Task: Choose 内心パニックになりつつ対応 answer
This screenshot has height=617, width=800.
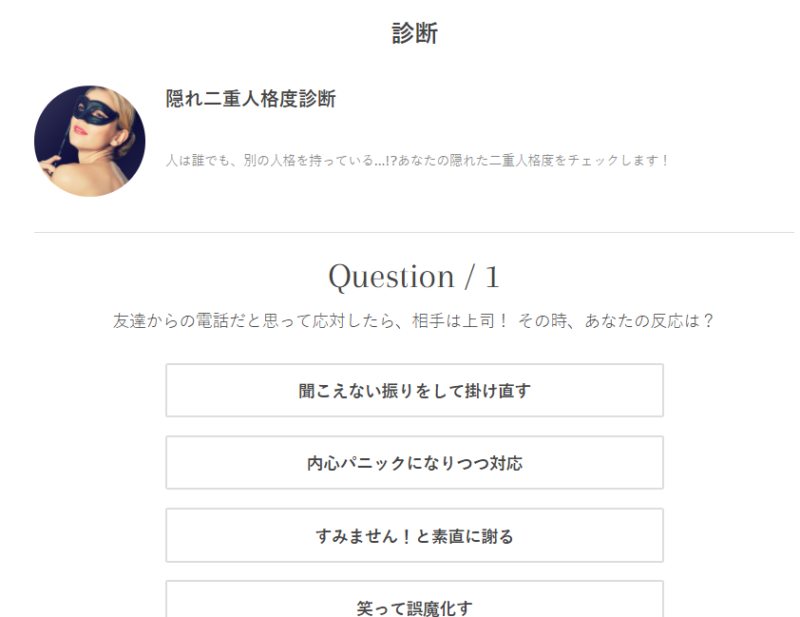Action: click(x=414, y=463)
